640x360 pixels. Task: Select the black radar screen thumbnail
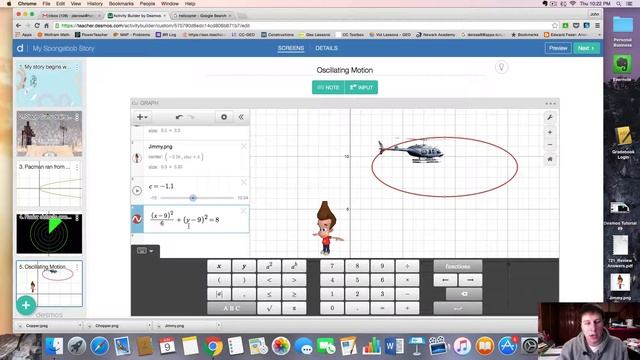coord(49,234)
